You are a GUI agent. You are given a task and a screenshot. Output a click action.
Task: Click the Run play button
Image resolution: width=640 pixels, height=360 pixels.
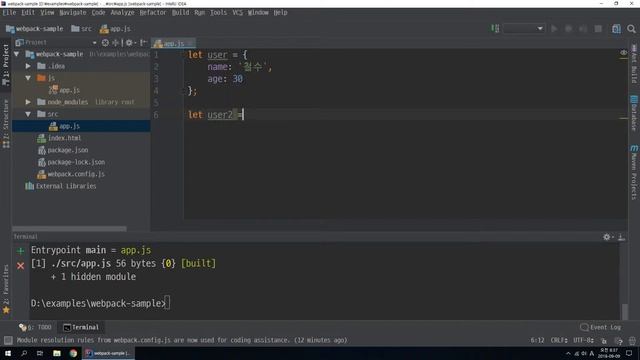pyautogui.click(x=554, y=29)
